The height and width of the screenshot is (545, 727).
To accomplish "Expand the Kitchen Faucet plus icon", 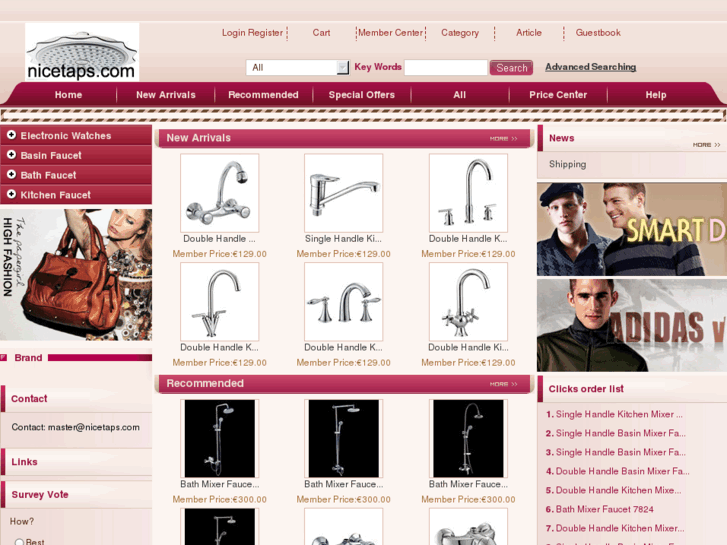I will point(12,194).
